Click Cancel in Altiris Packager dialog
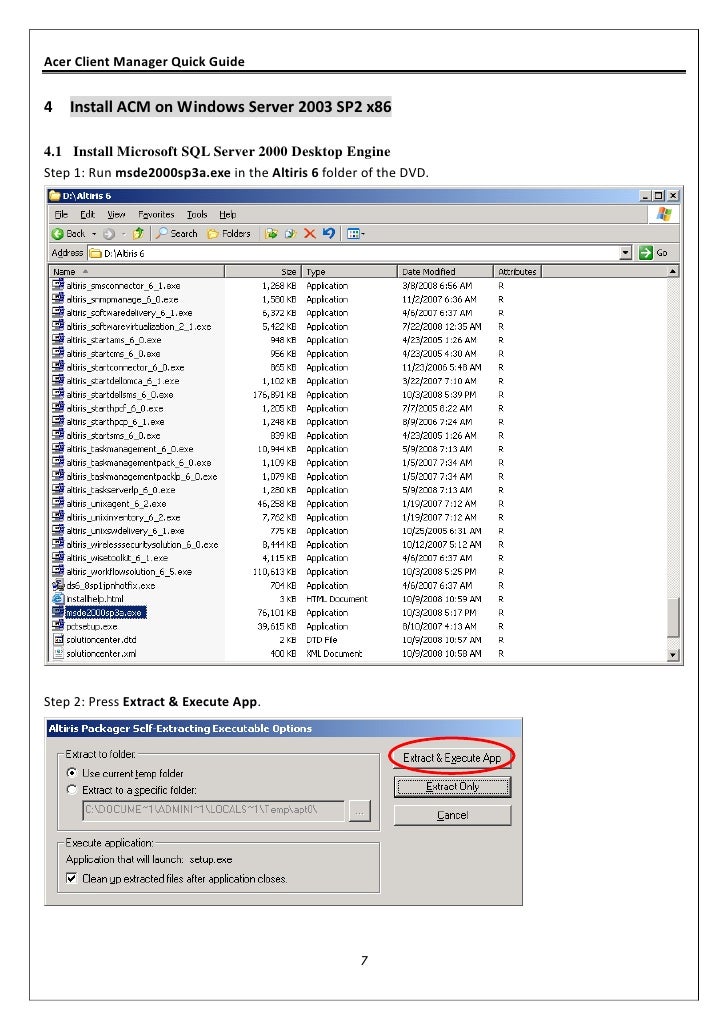 (452, 815)
